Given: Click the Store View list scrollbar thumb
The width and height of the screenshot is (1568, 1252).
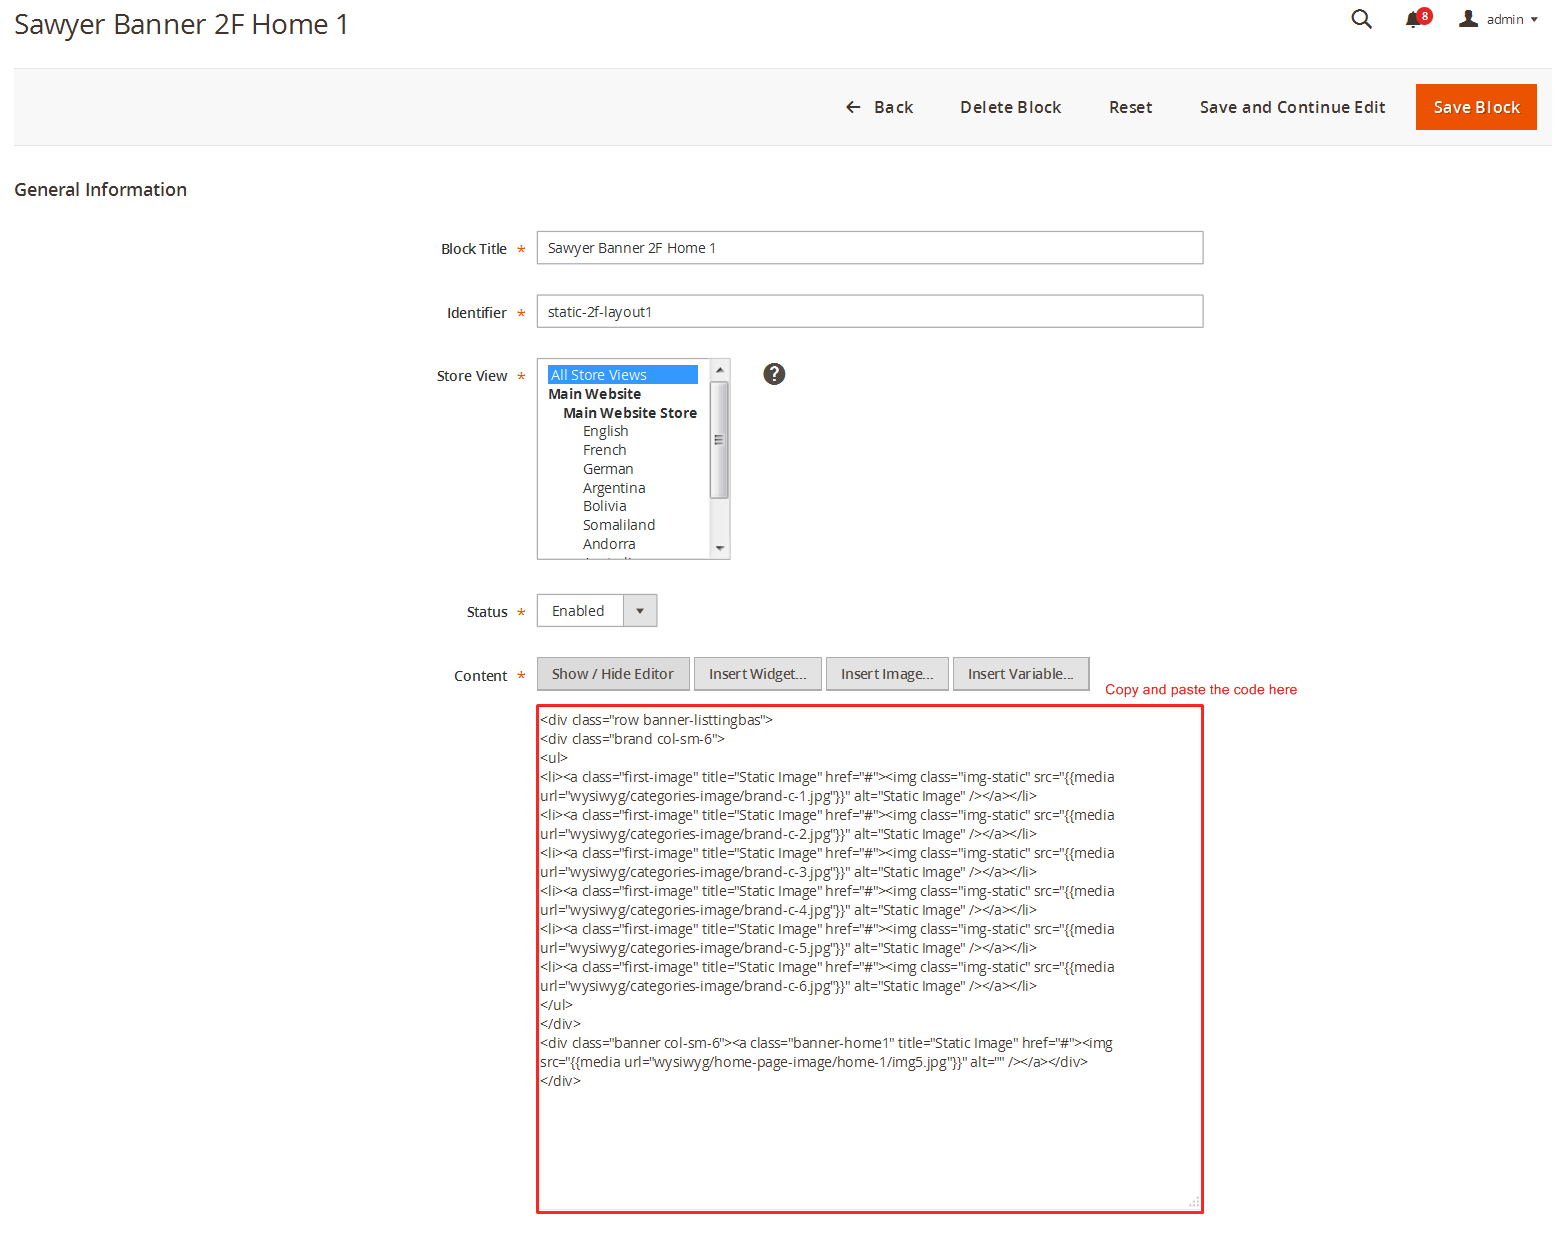Looking at the screenshot, I should click(x=719, y=440).
